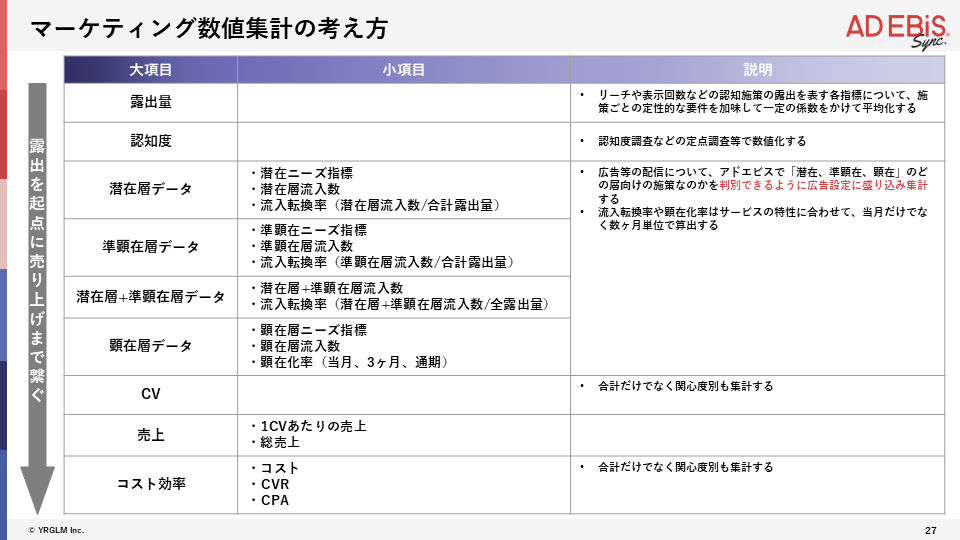Click the 準顕在層データ row label

[151, 247]
